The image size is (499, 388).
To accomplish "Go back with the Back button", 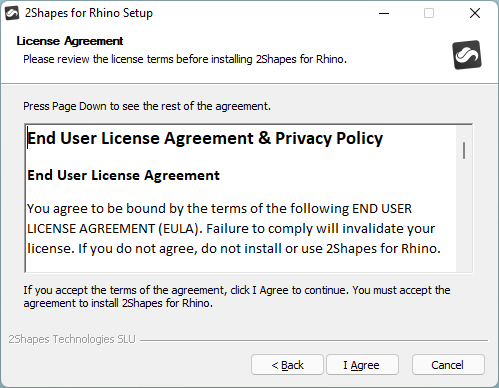I will coord(287,365).
